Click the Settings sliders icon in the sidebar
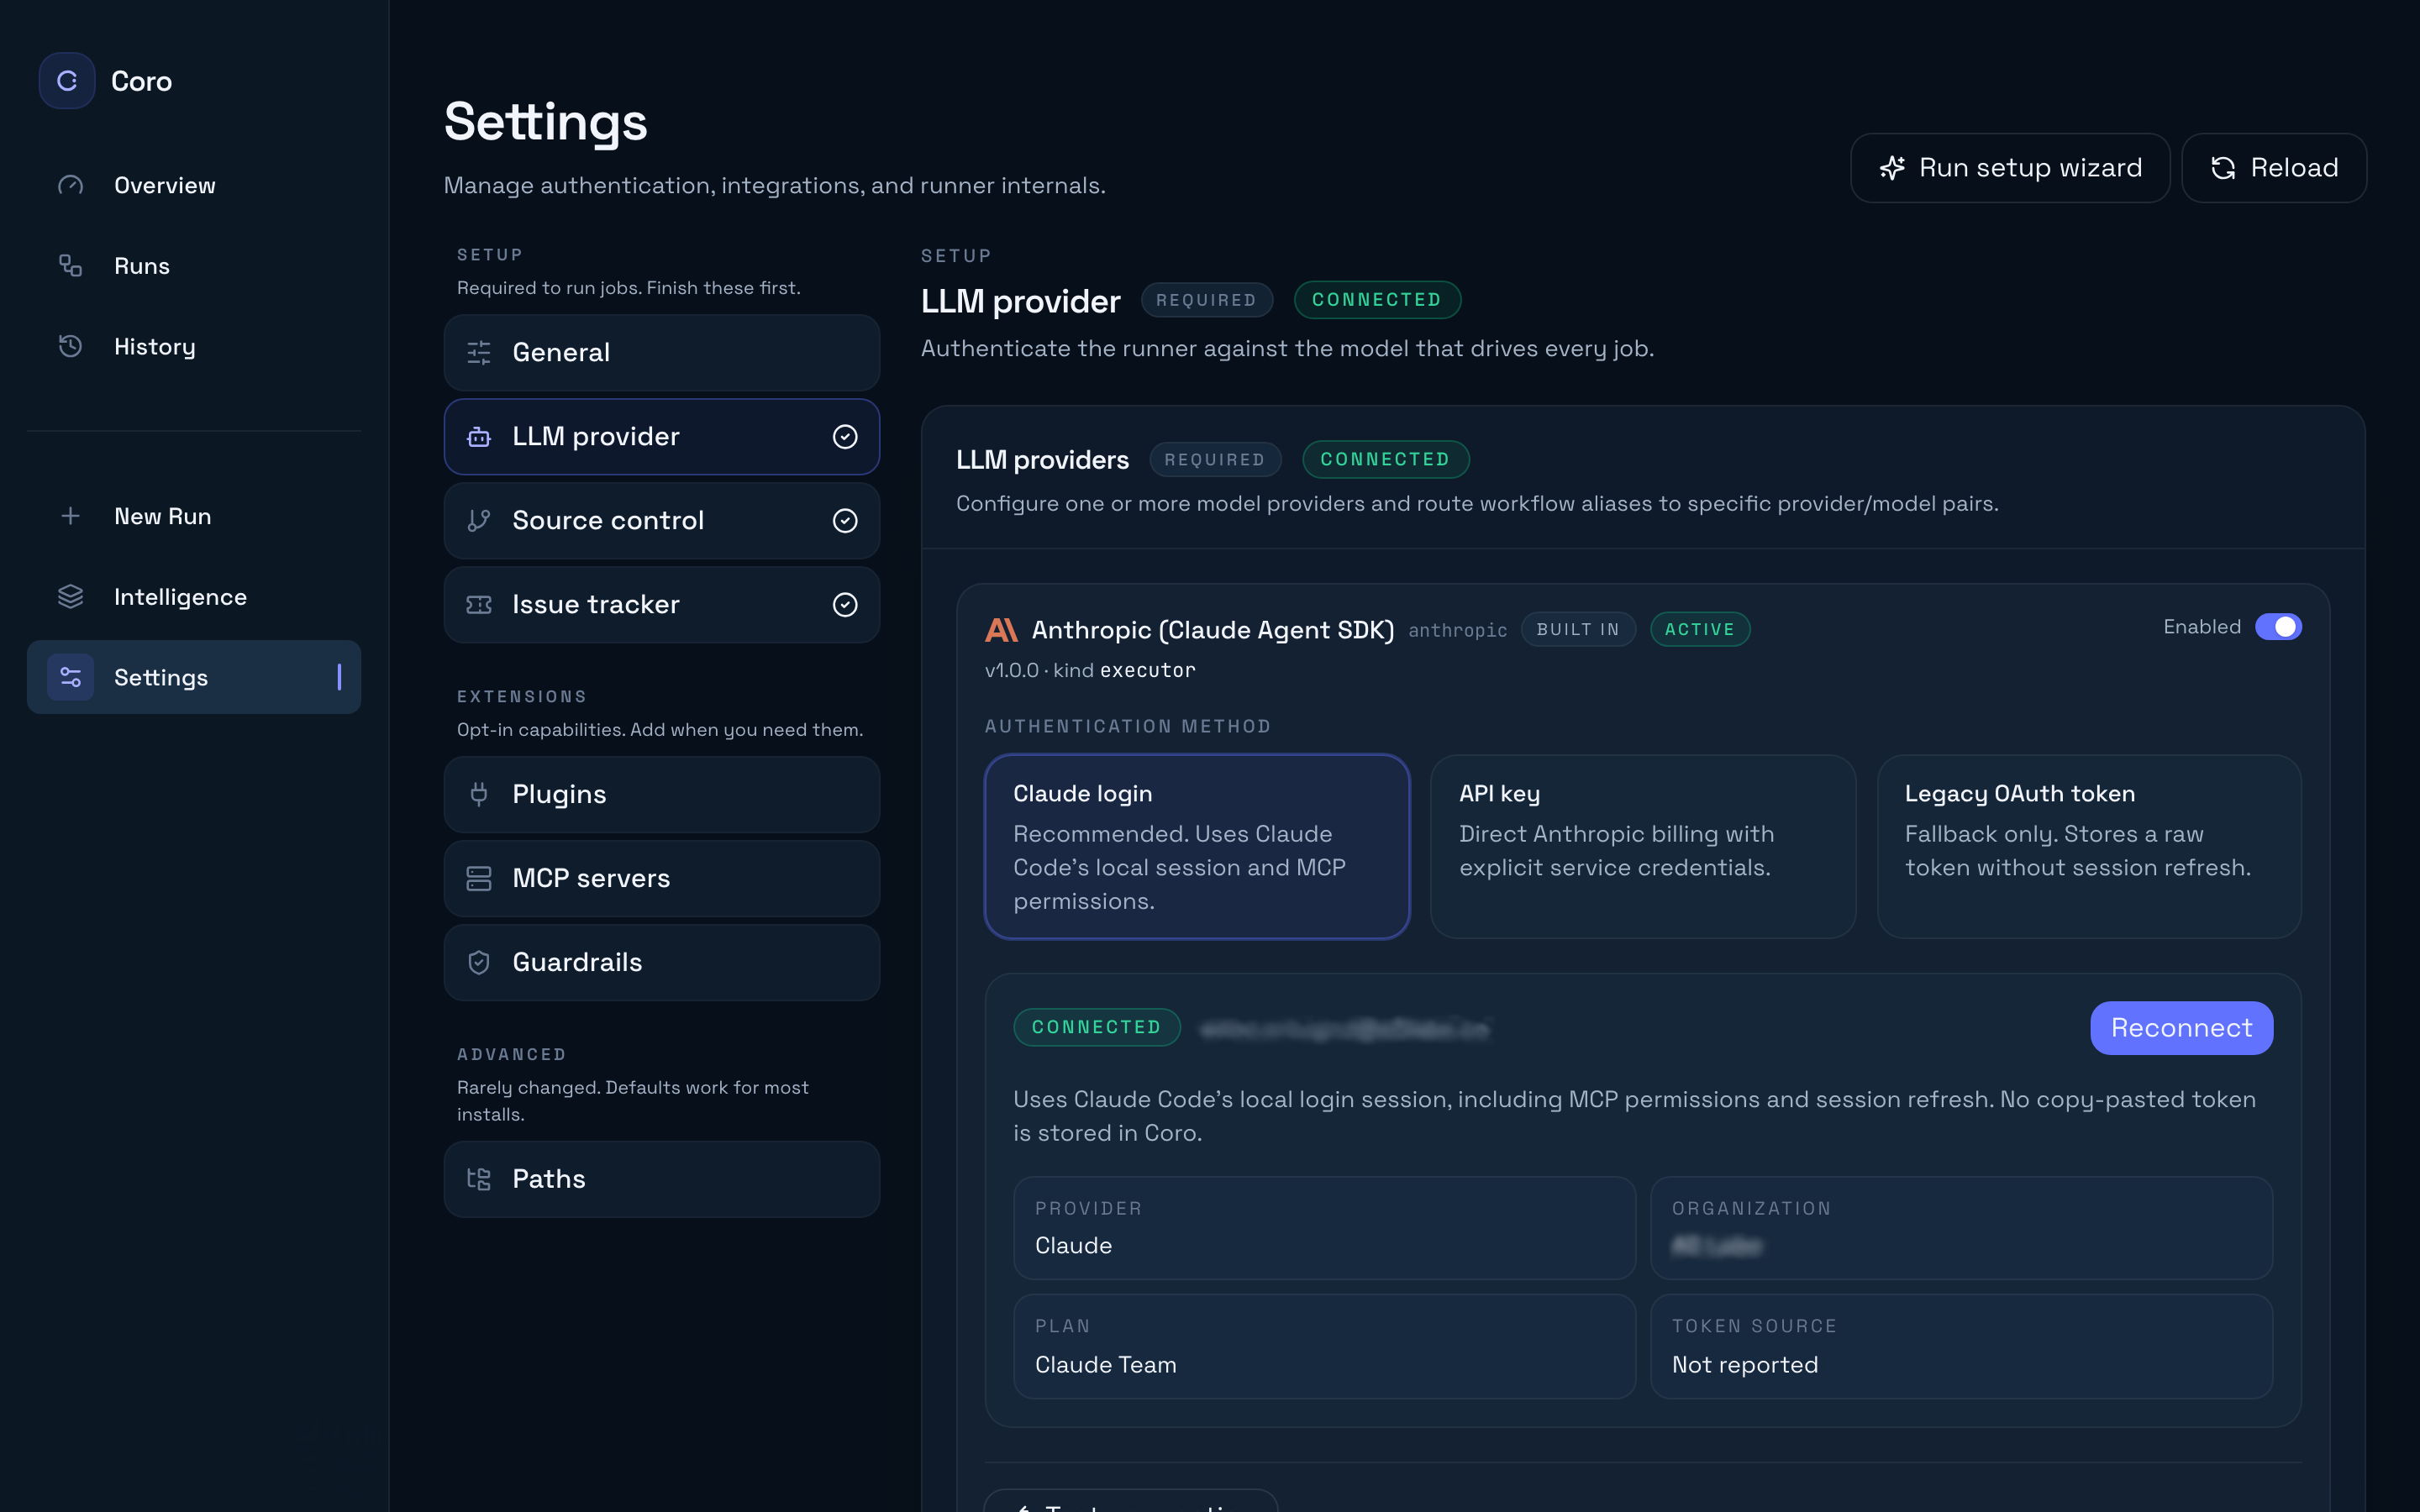The width and height of the screenshot is (2420, 1512). (70, 677)
